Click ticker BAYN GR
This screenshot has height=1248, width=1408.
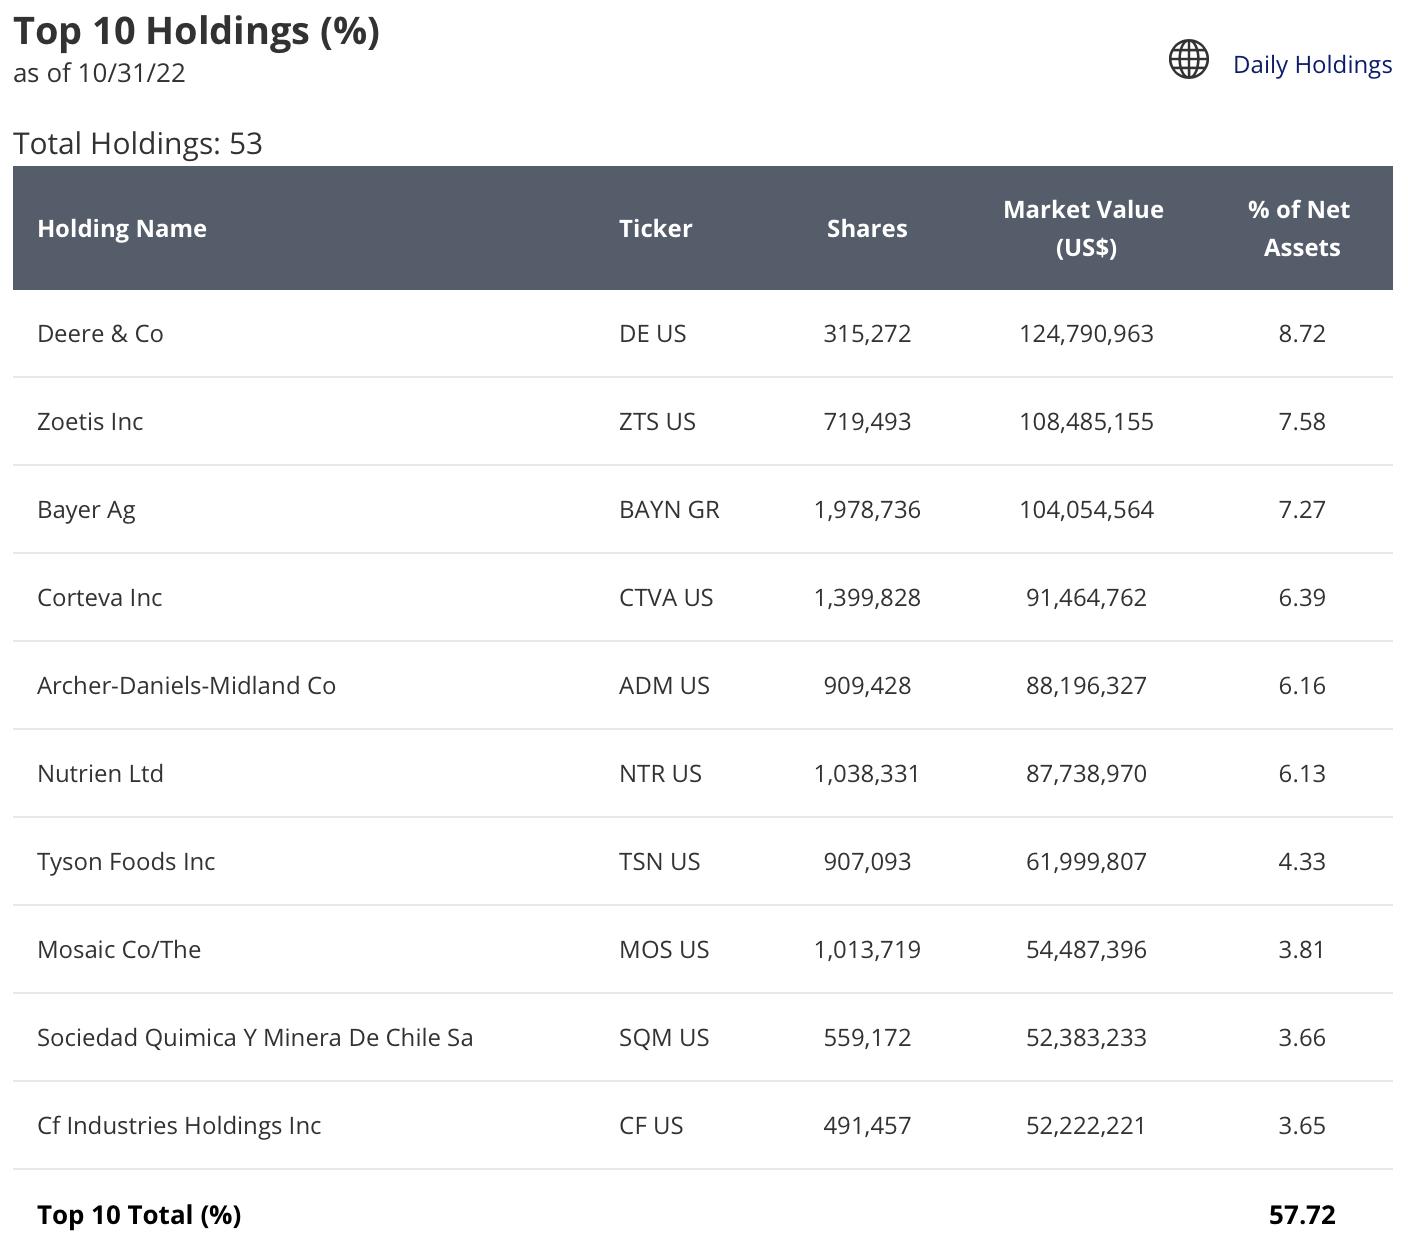click(669, 509)
